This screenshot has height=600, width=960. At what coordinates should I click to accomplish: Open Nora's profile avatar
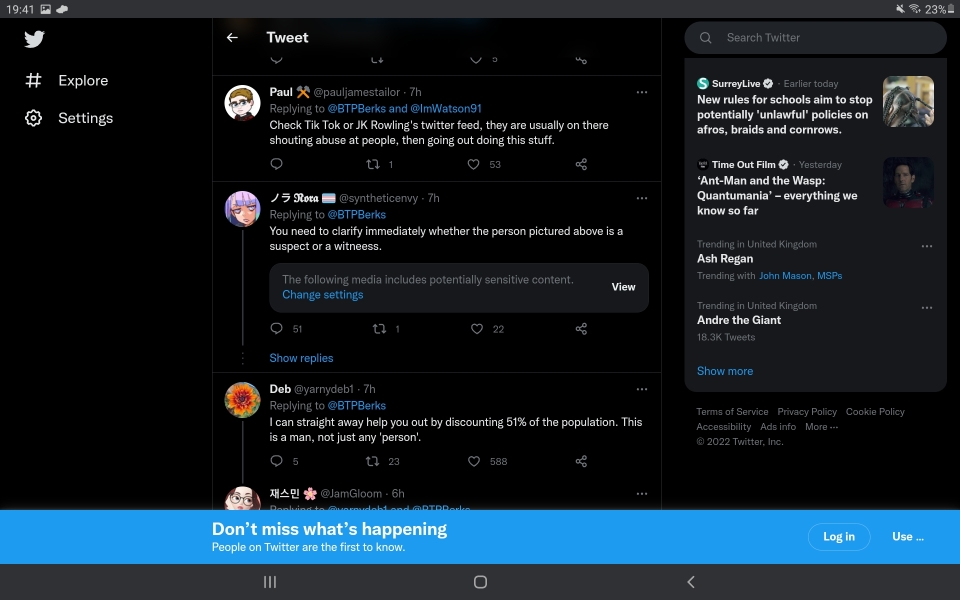click(242, 209)
